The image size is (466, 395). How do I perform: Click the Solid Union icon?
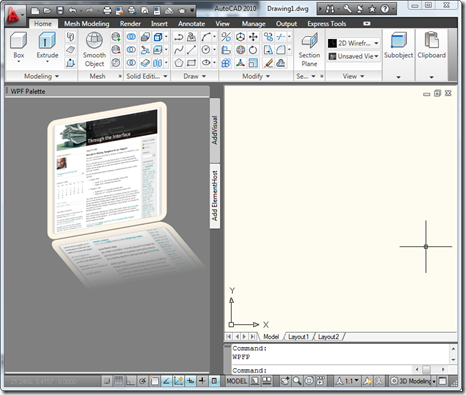131,37
